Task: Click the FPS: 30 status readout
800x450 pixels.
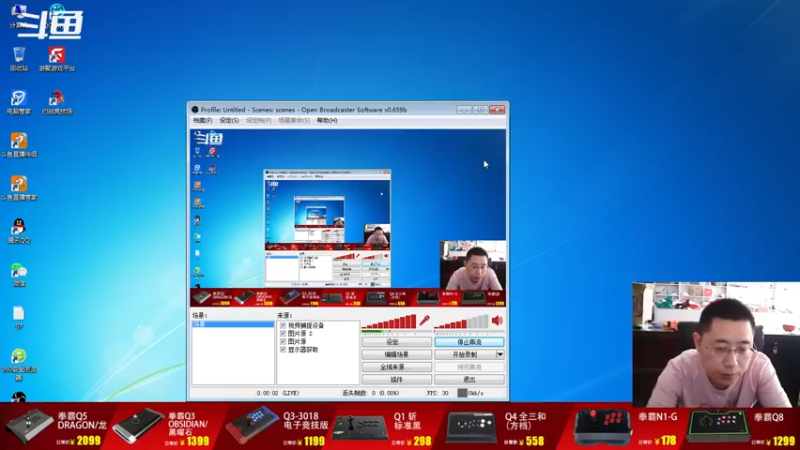Action: pos(438,393)
